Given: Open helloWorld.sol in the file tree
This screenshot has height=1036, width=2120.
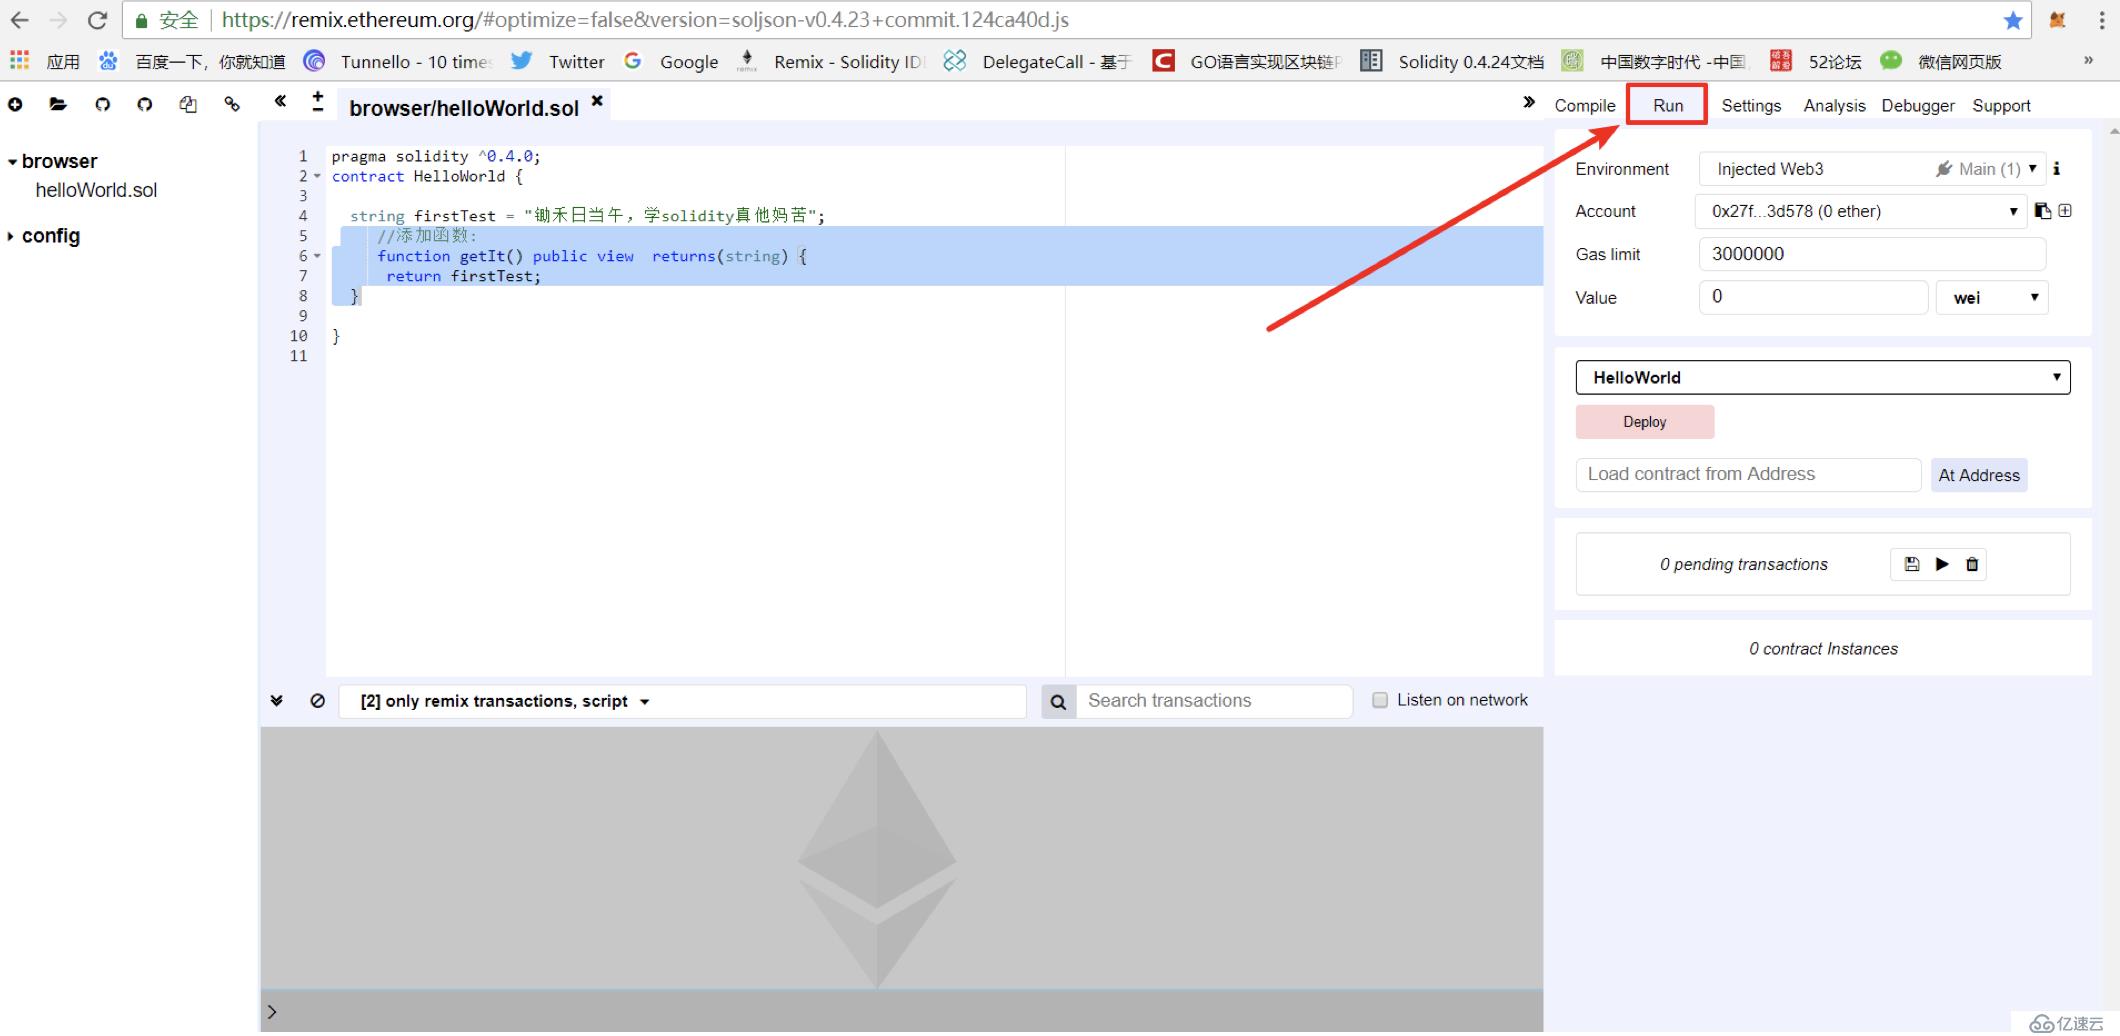Looking at the screenshot, I should 96,190.
